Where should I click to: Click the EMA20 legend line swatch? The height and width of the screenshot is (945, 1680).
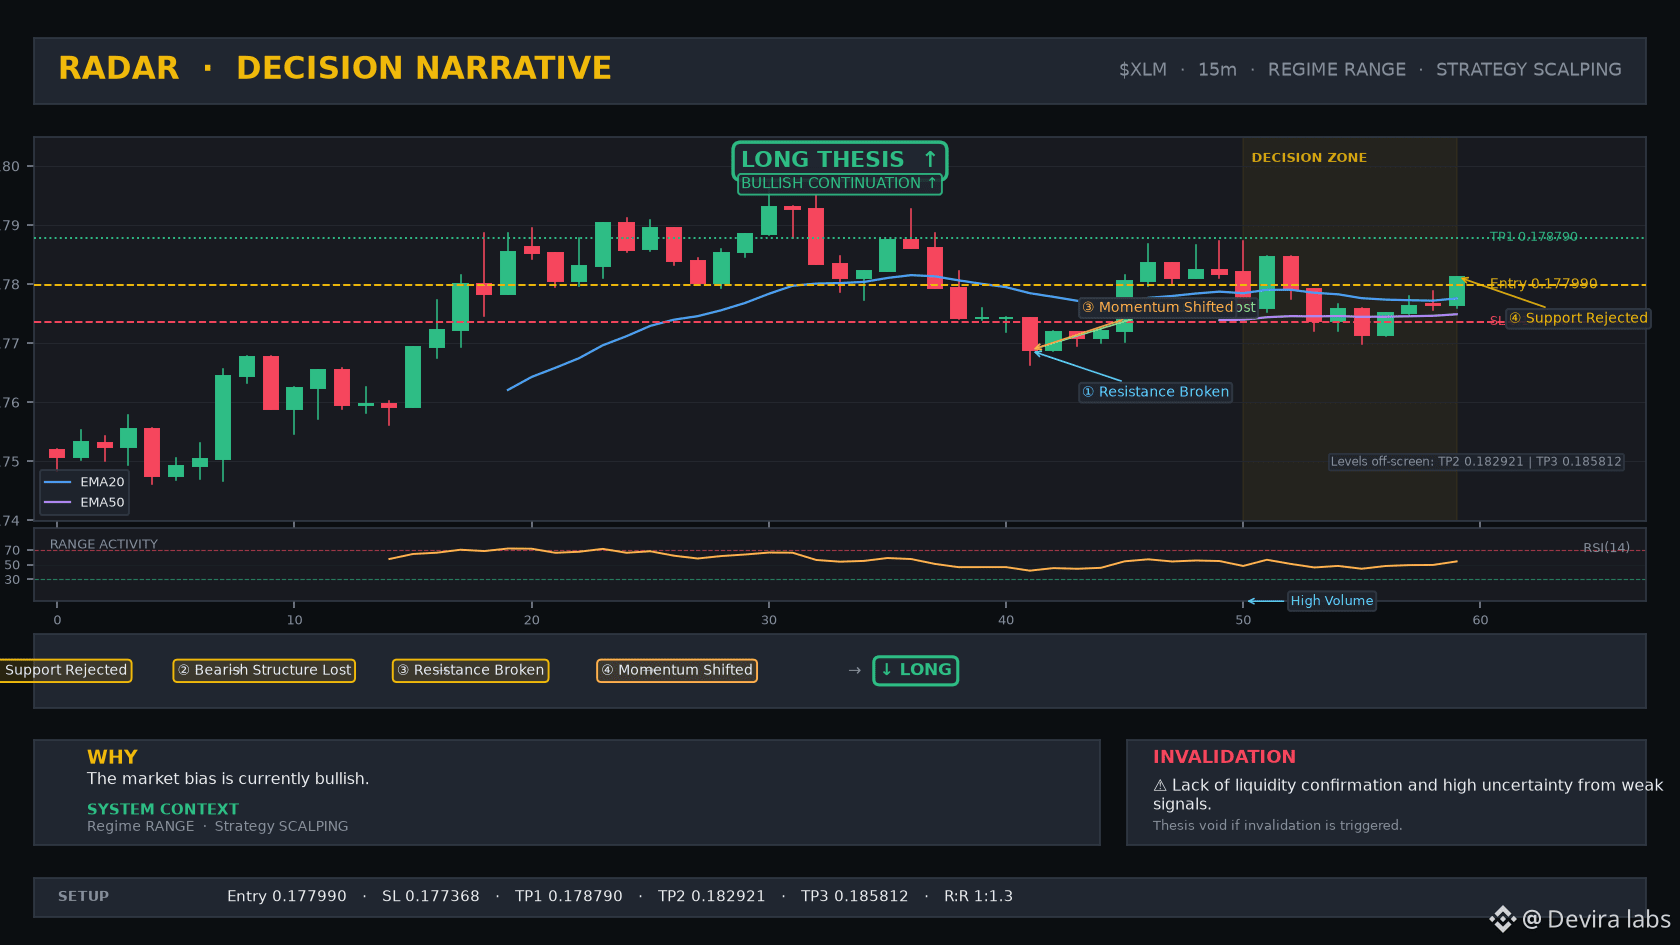(x=58, y=482)
